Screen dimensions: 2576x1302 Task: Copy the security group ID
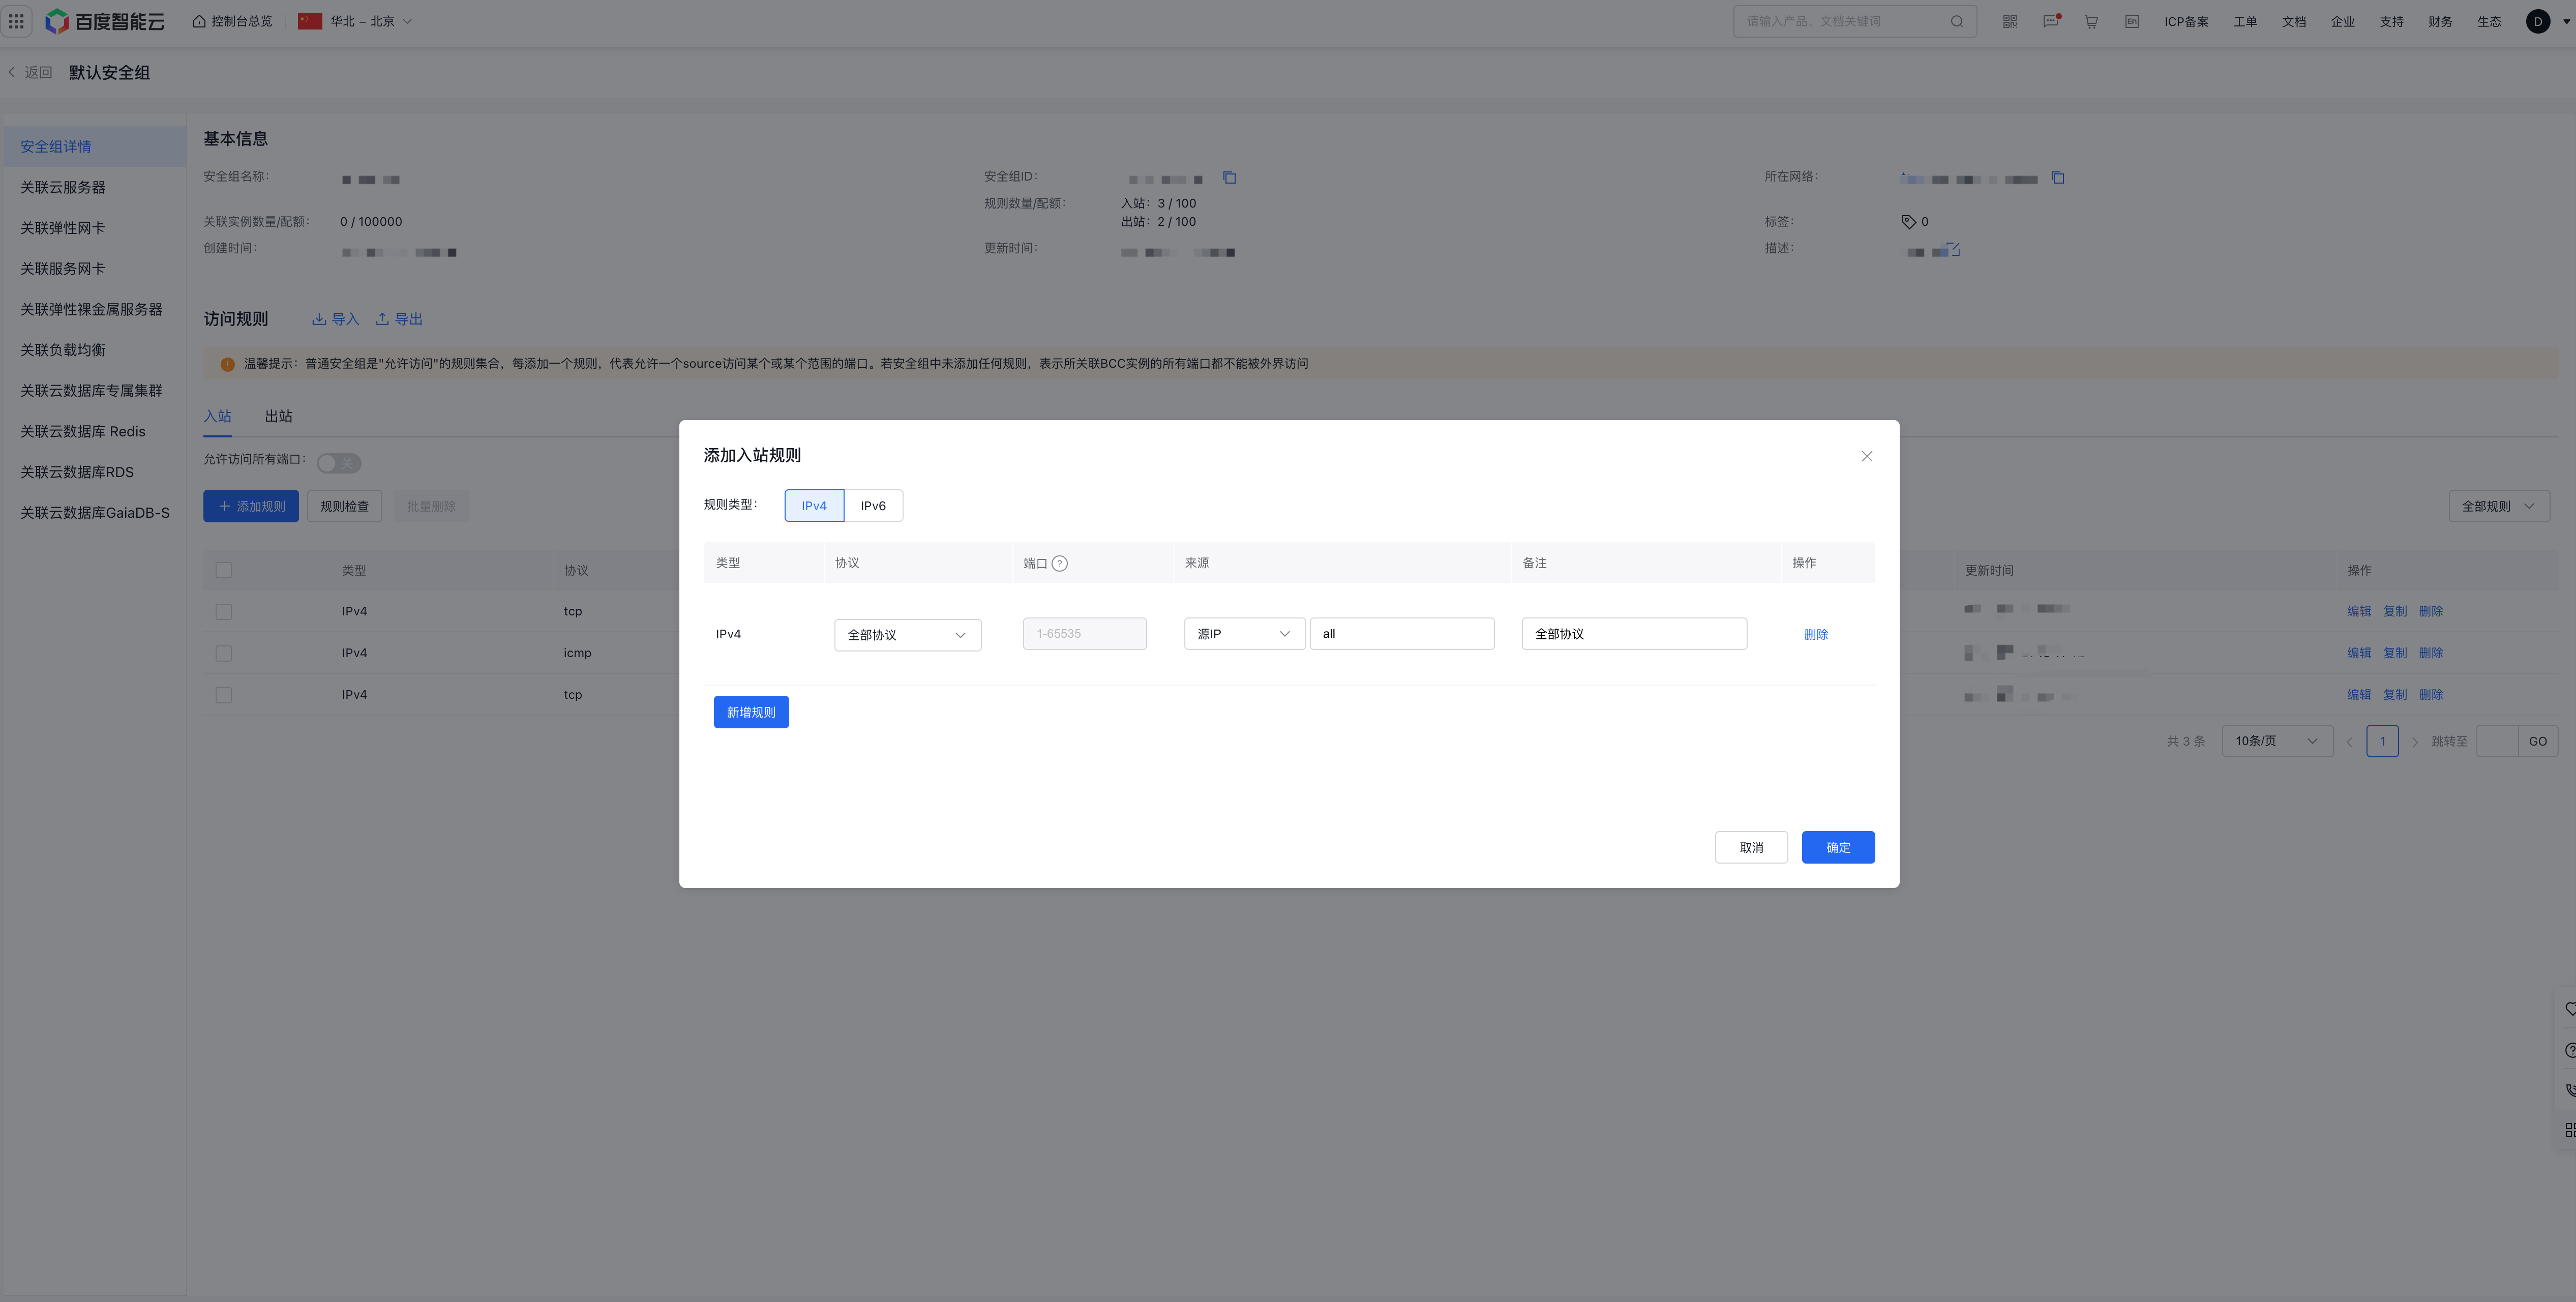1229,178
